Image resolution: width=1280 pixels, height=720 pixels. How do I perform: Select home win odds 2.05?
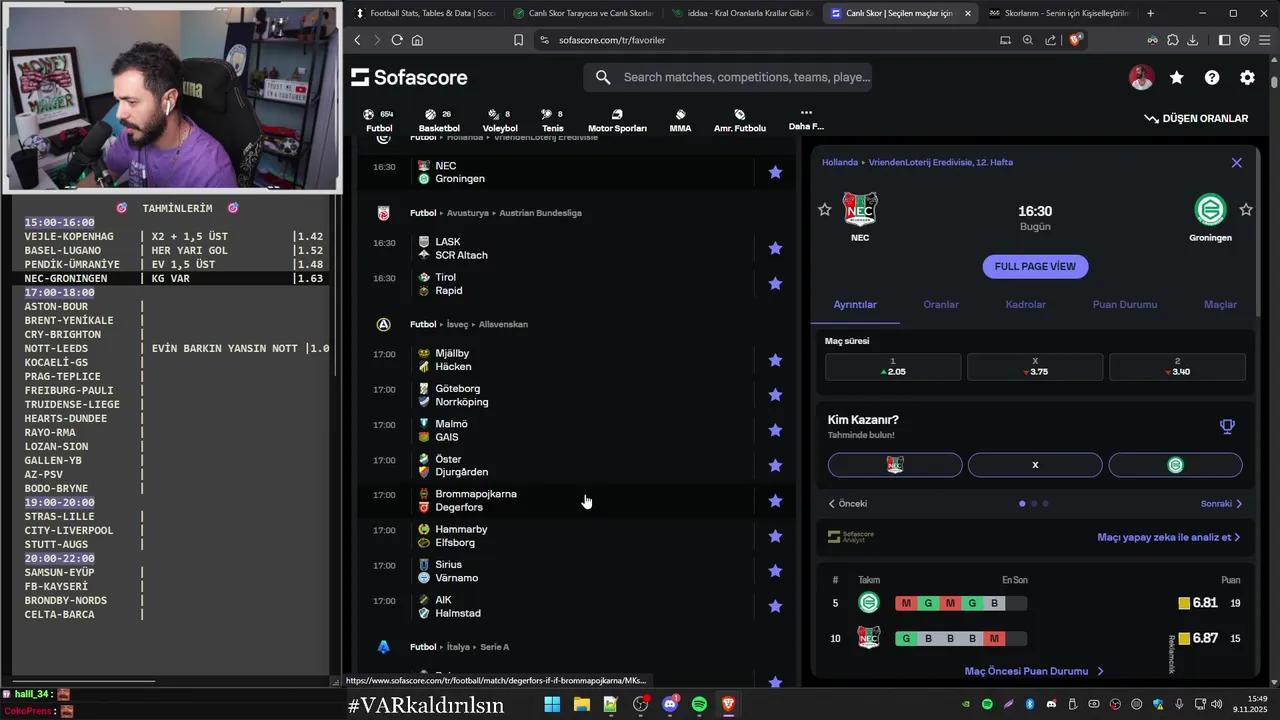click(x=893, y=366)
